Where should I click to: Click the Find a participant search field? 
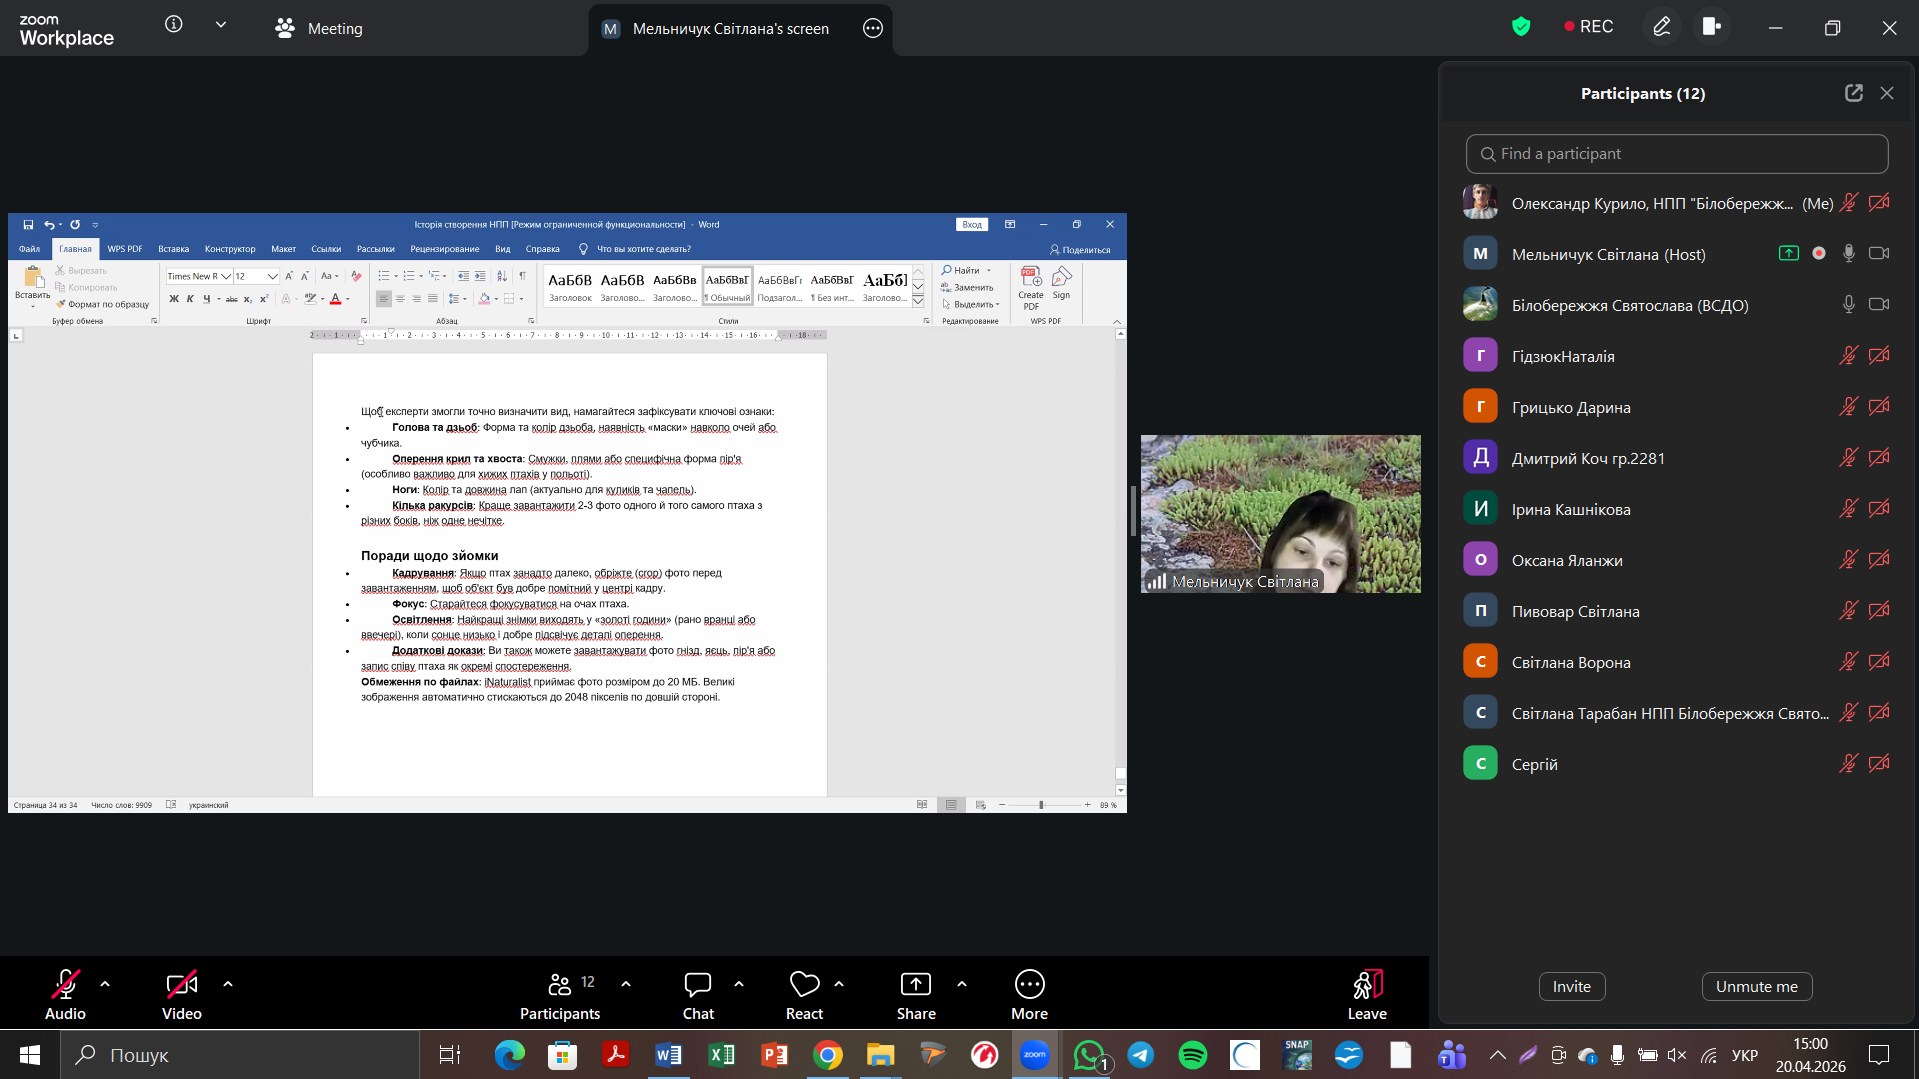(x=1676, y=154)
